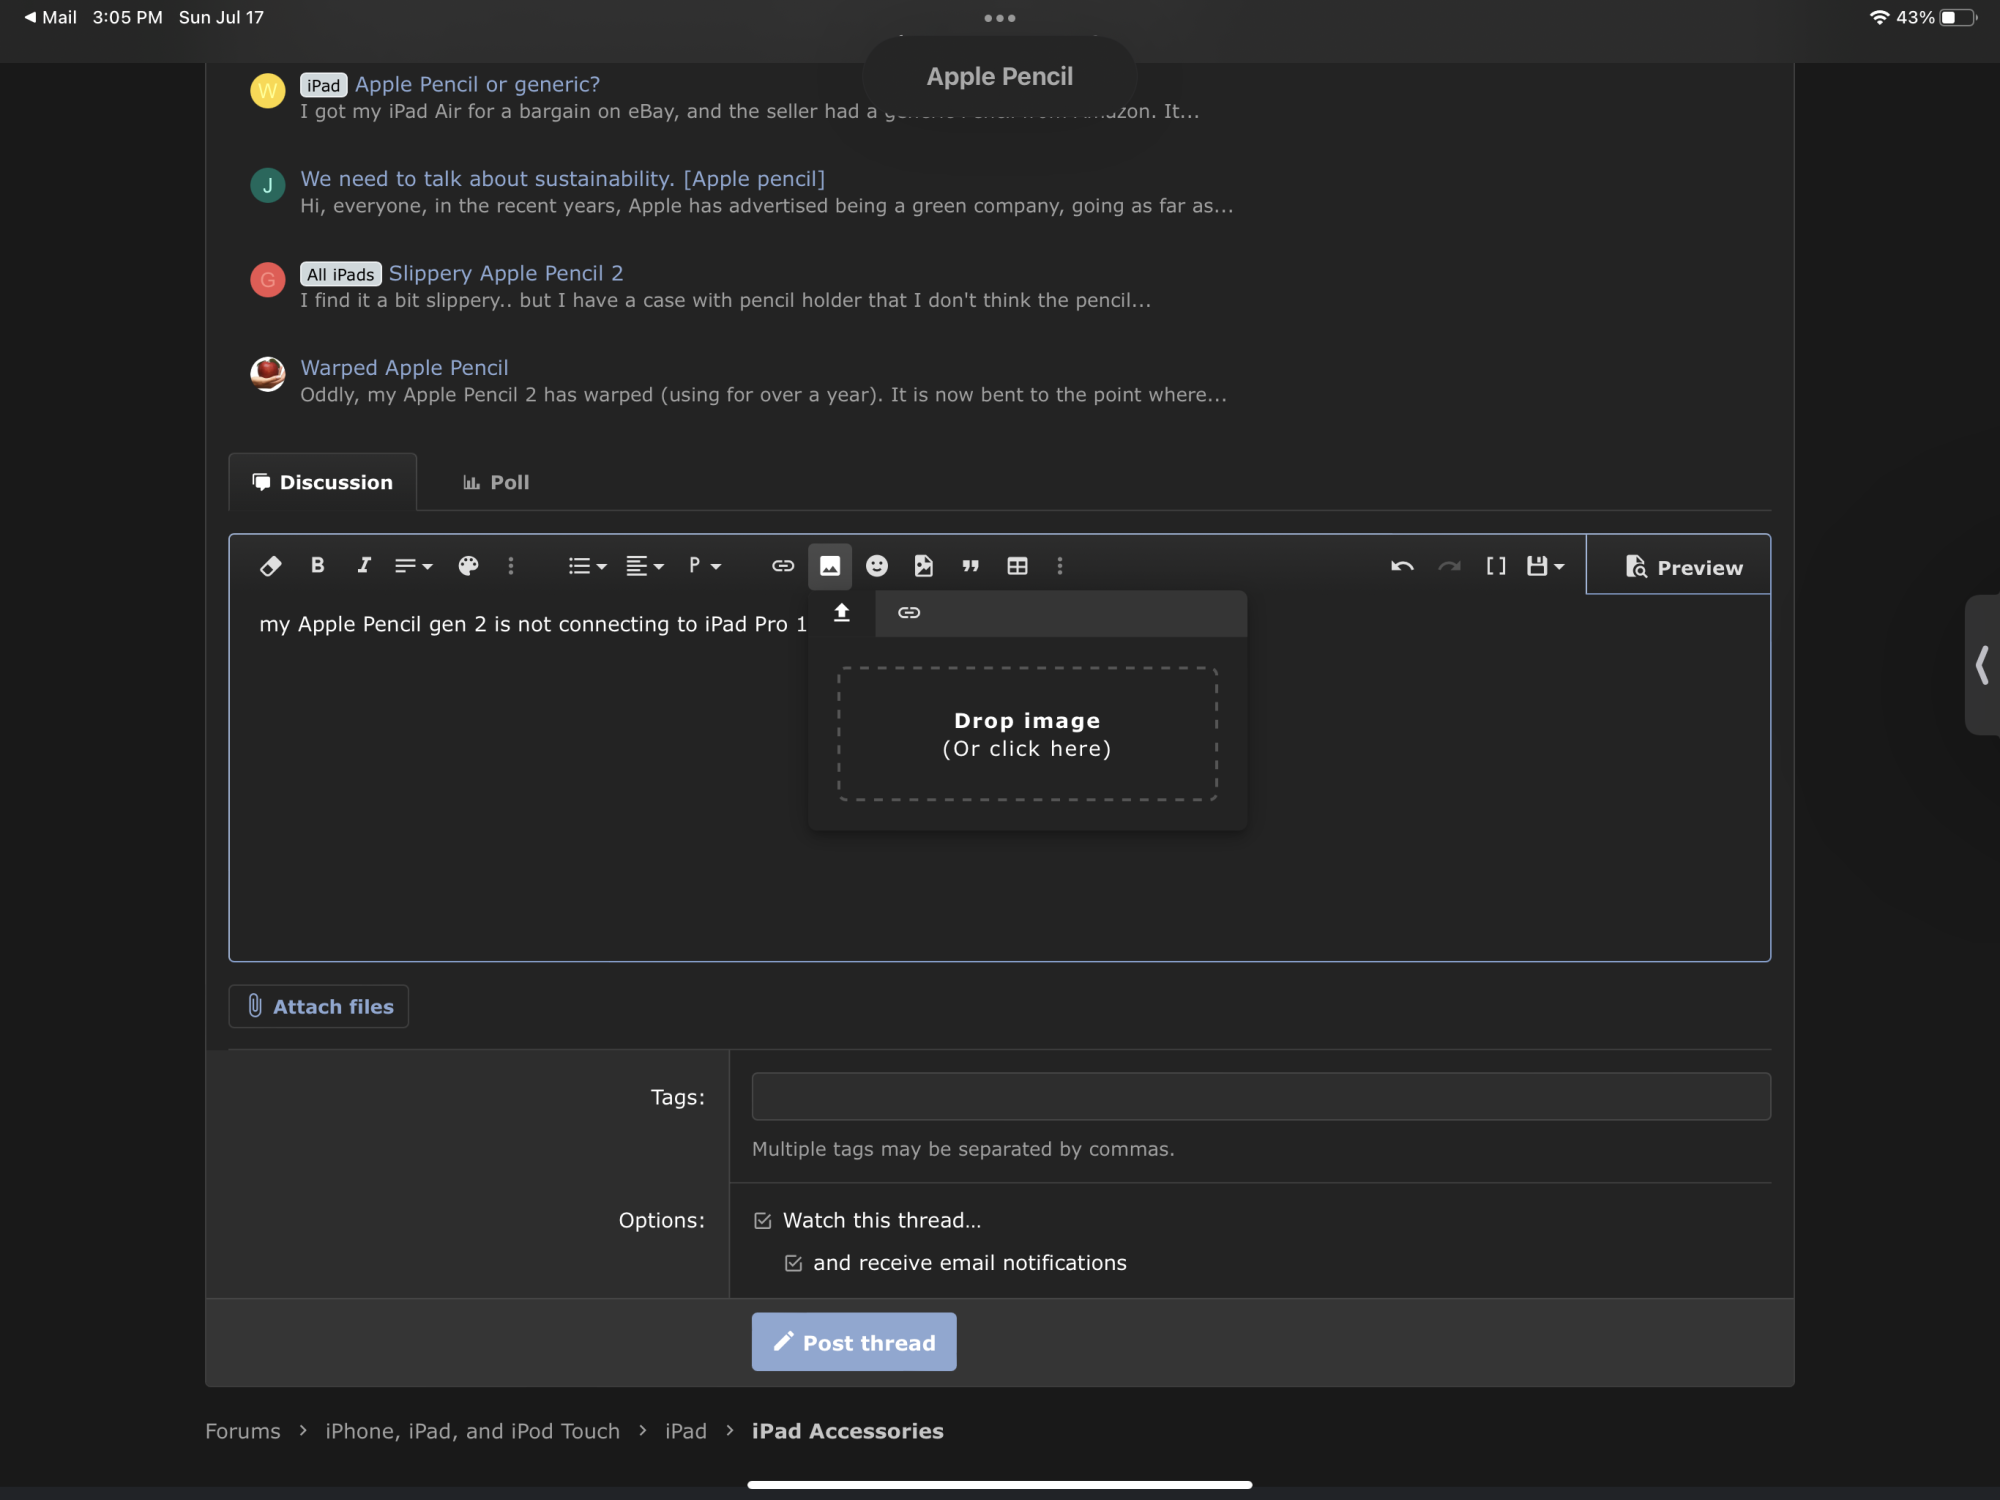Open Apple Pencil or generic thread
Viewport: 2000px width, 1500px height.
pyautogui.click(x=478, y=84)
